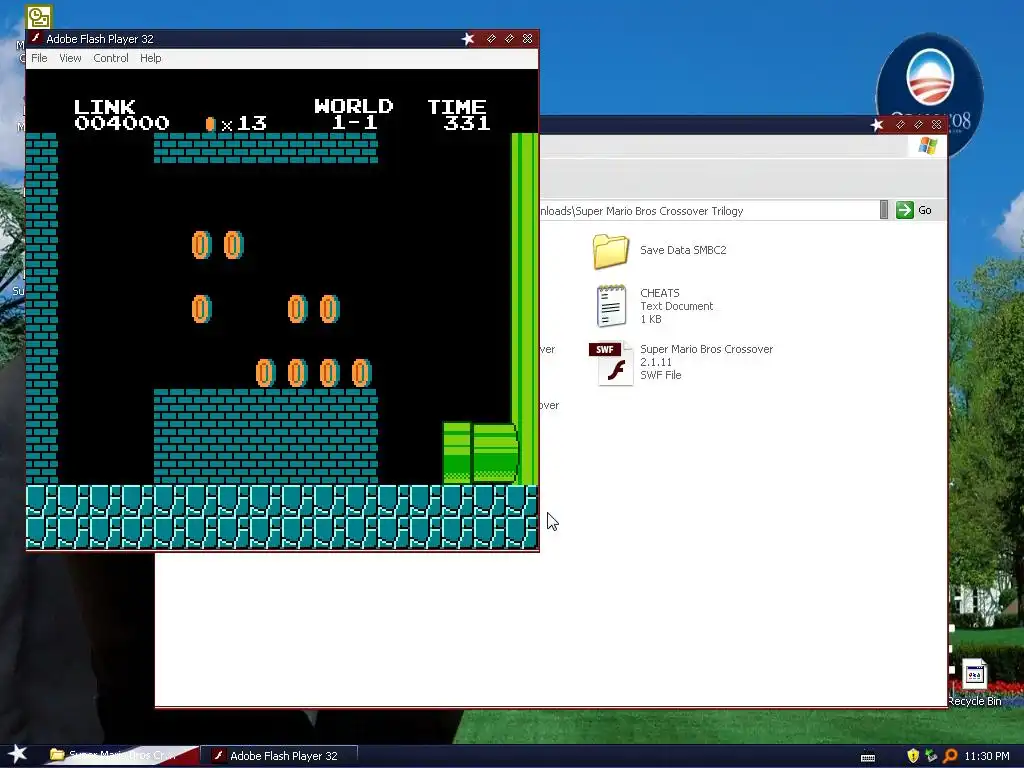Open the Control menu in Flash Player
The height and width of the screenshot is (768, 1024).
pos(110,58)
